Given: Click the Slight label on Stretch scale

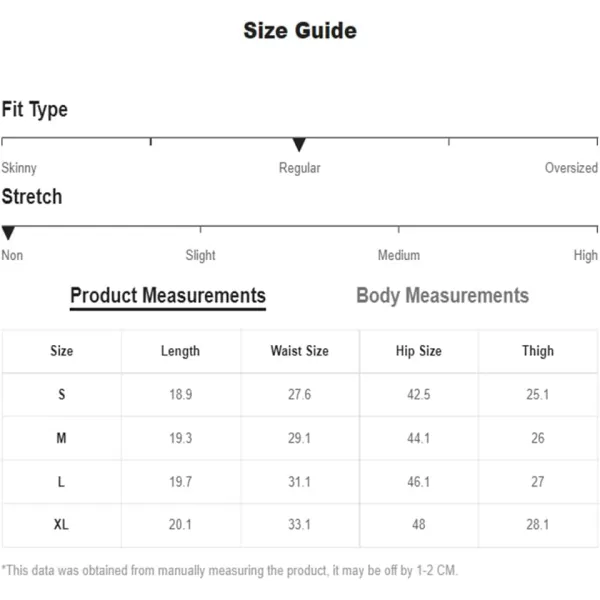Looking at the screenshot, I should (x=200, y=255).
